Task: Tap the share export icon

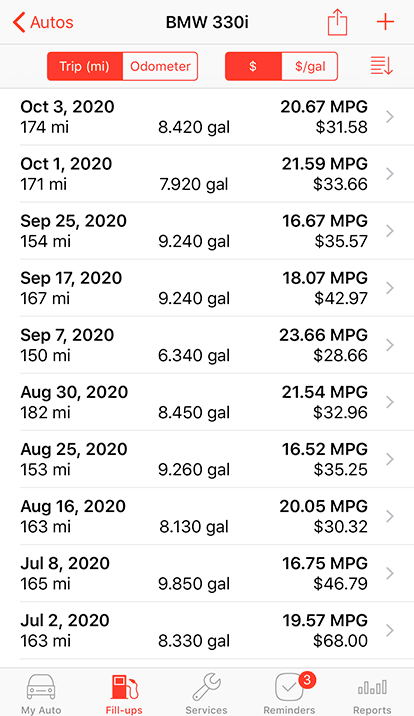Action: click(337, 22)
